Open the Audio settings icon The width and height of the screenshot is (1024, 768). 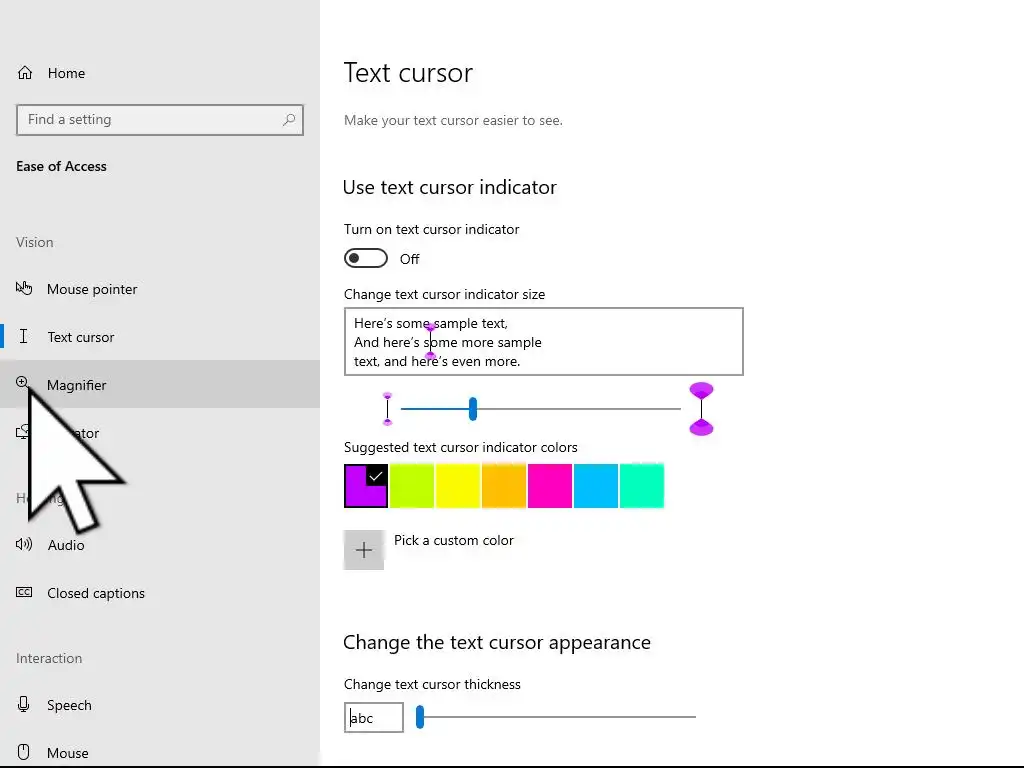24,545
